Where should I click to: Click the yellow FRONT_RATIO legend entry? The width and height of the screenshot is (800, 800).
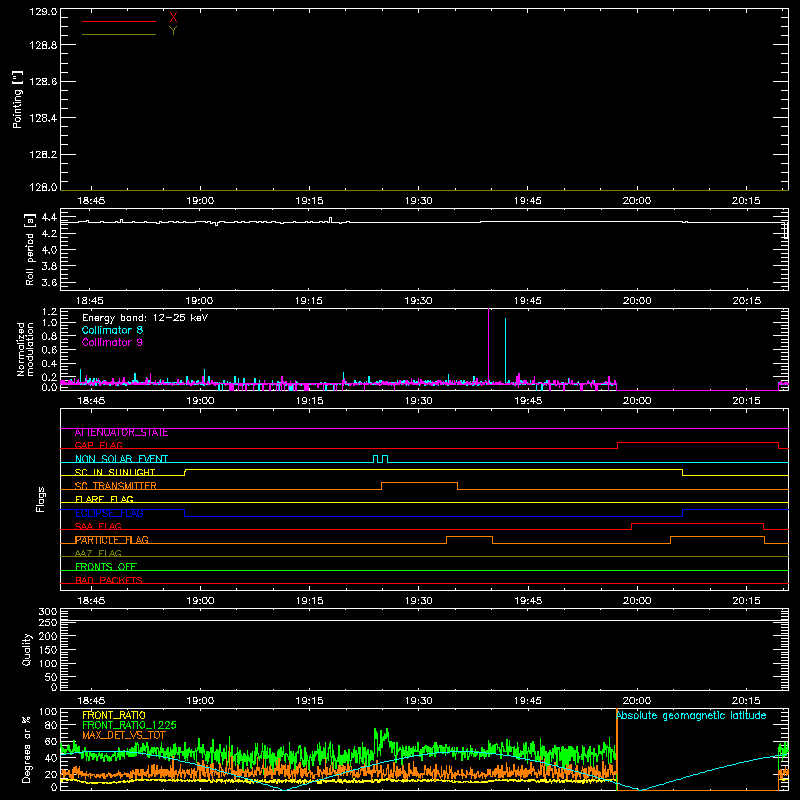click(114, 715)
